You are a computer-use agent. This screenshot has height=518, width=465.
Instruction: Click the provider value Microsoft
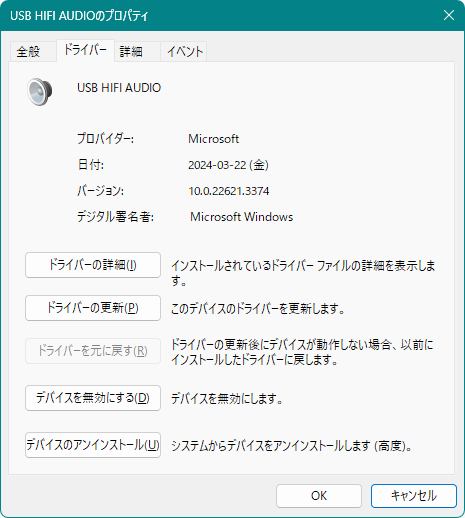[x=213, y=139]
